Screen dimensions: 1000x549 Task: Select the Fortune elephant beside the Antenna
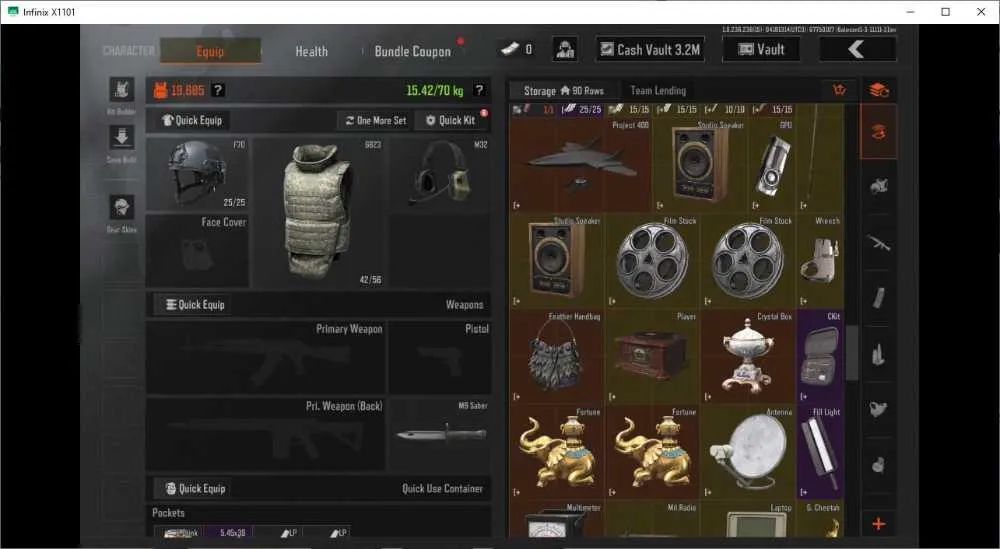tap(652, 452)
